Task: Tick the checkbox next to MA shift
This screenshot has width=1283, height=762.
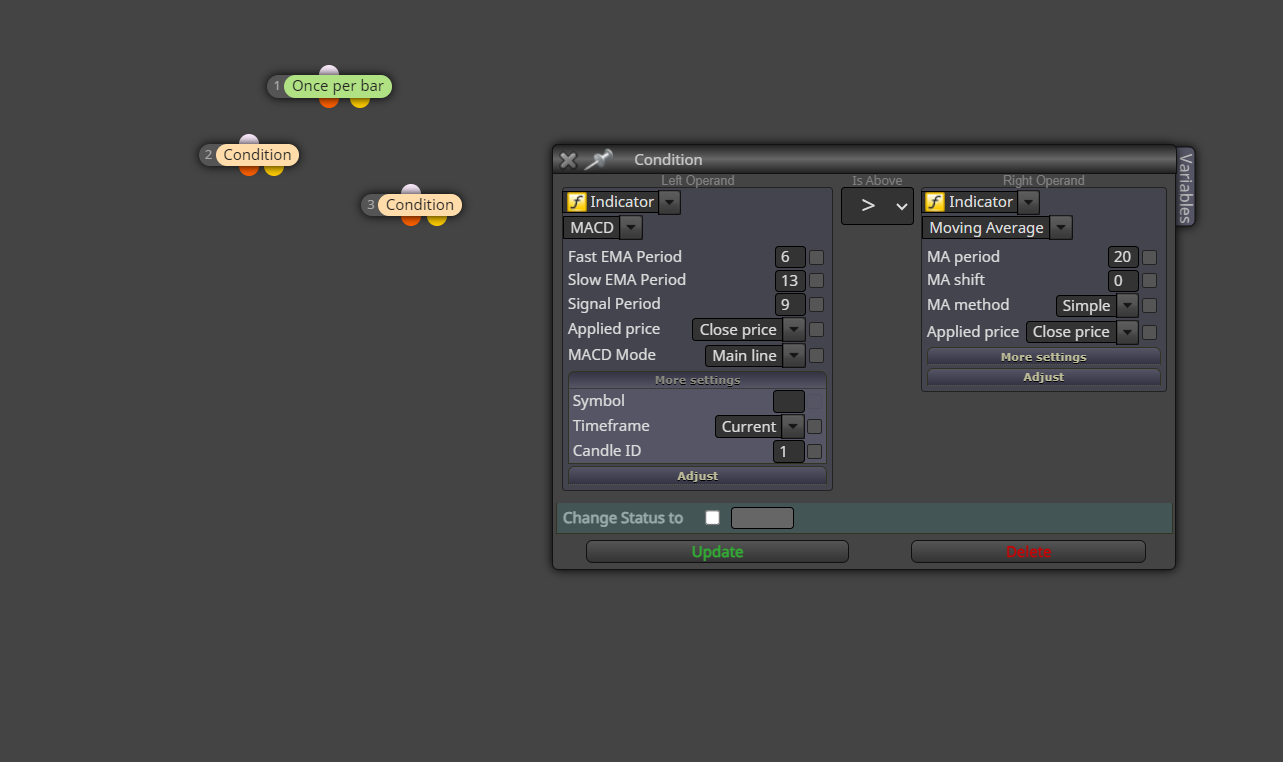Action: [x=1149, y=281]
